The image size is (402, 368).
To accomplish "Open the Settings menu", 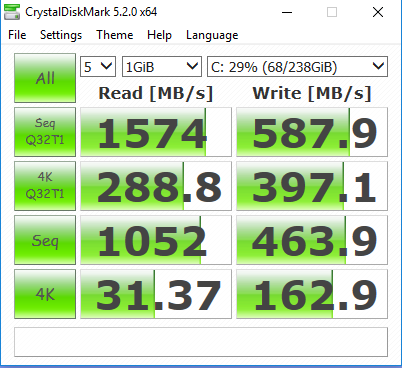I will coord(61,35).
